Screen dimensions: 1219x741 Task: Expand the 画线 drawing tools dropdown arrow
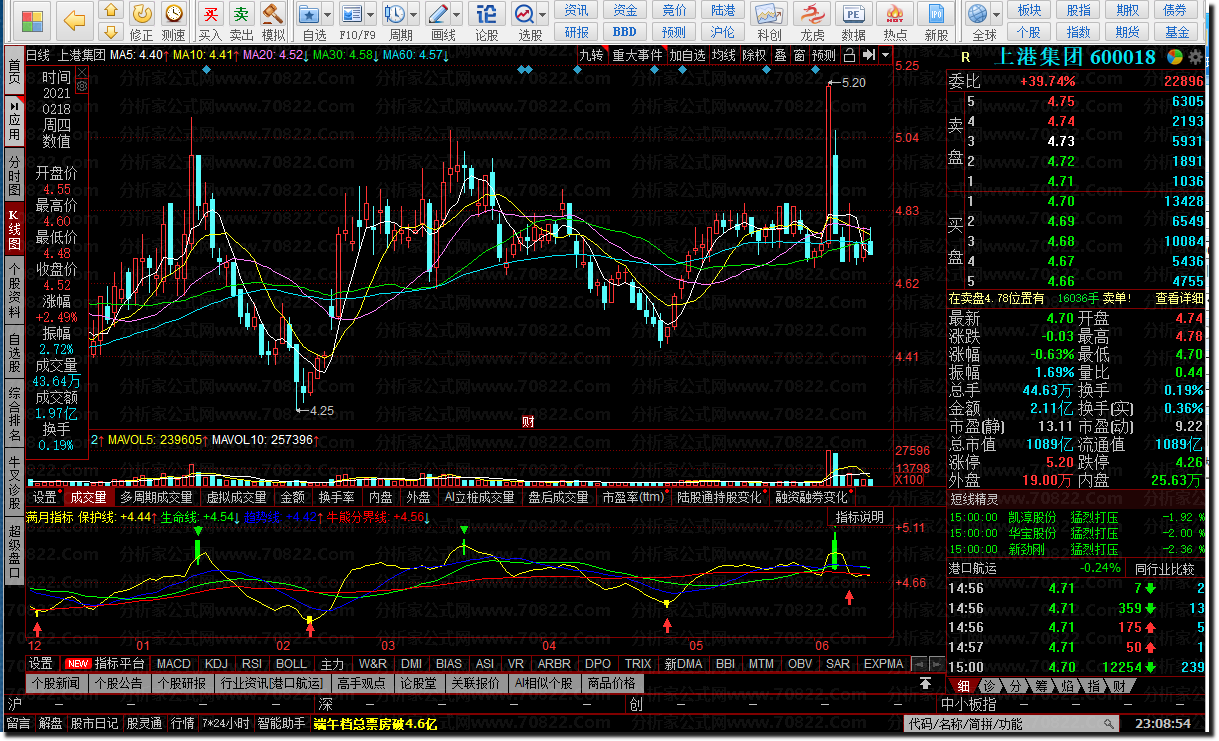coord(456,14)
